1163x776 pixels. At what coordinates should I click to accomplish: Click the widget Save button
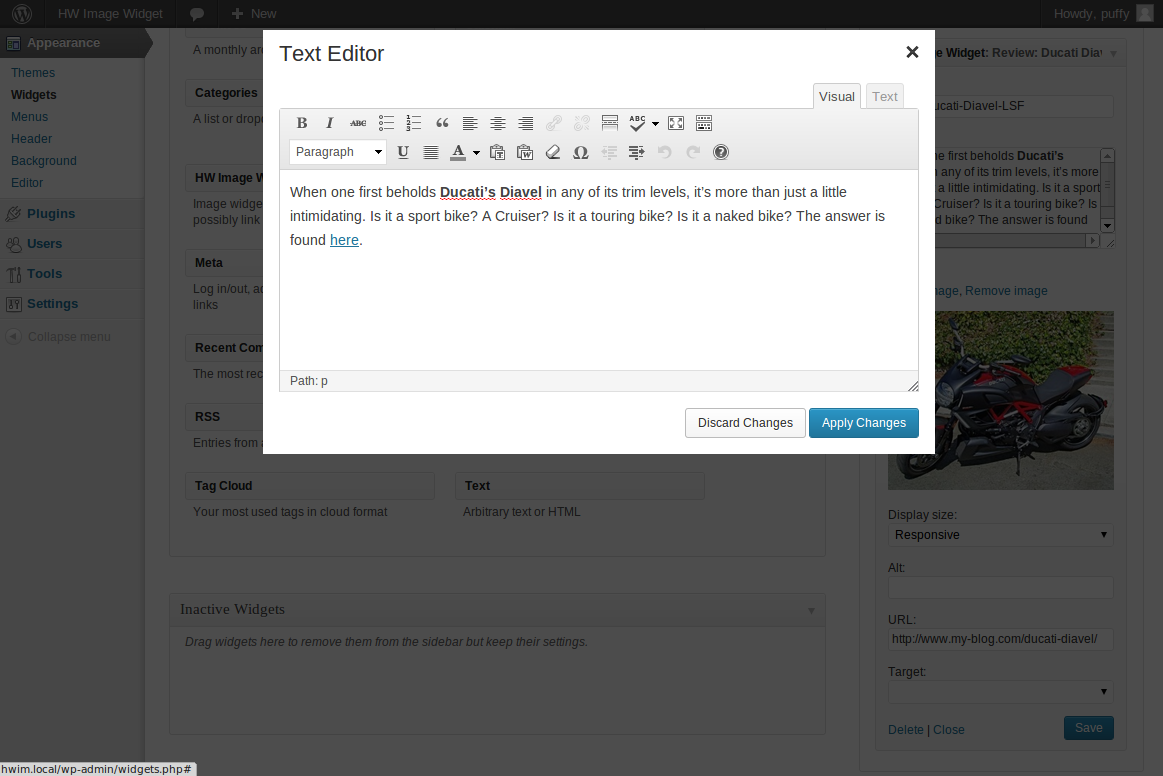pos(1089,728)
